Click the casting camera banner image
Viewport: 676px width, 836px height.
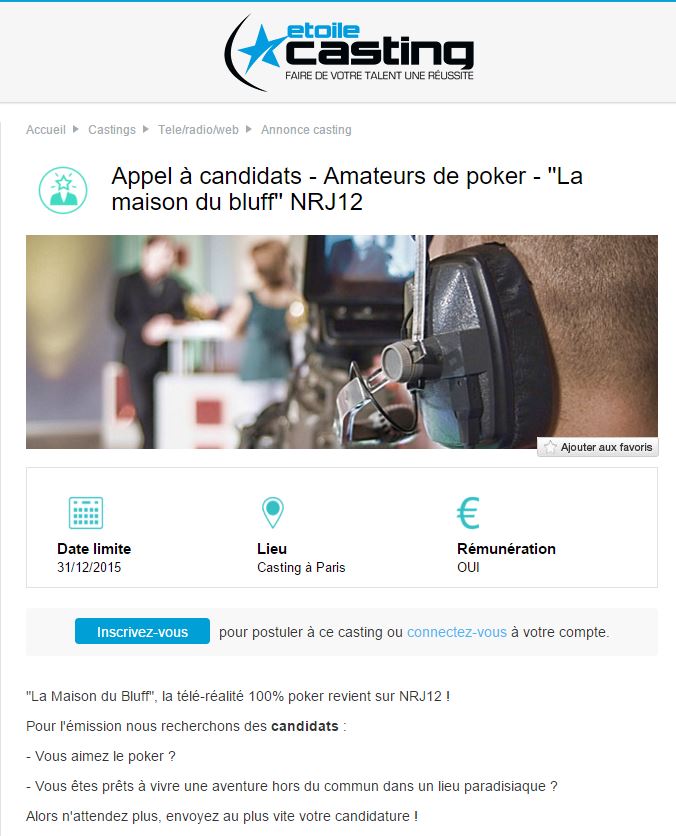342,342
